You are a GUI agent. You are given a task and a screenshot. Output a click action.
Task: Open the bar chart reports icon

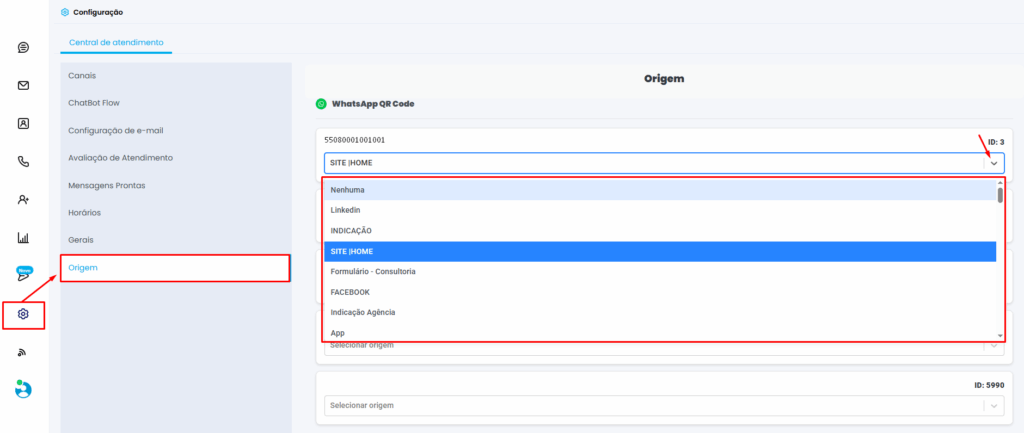coord(23,238)
